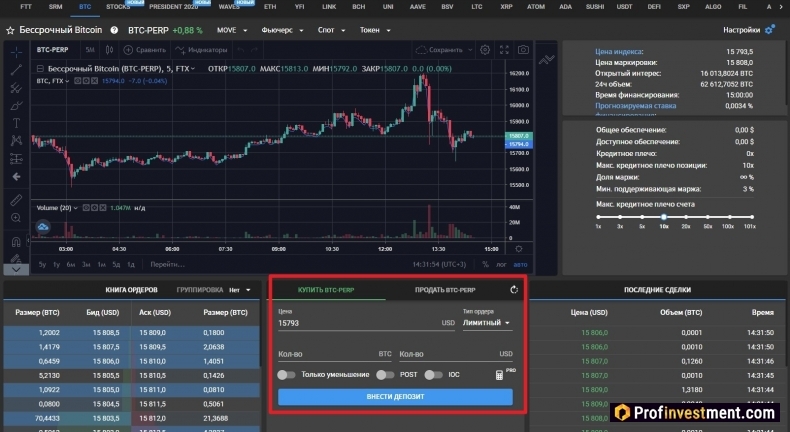
Task: Open the Фьючерс dropdown menu
Action: click(282, 30)
